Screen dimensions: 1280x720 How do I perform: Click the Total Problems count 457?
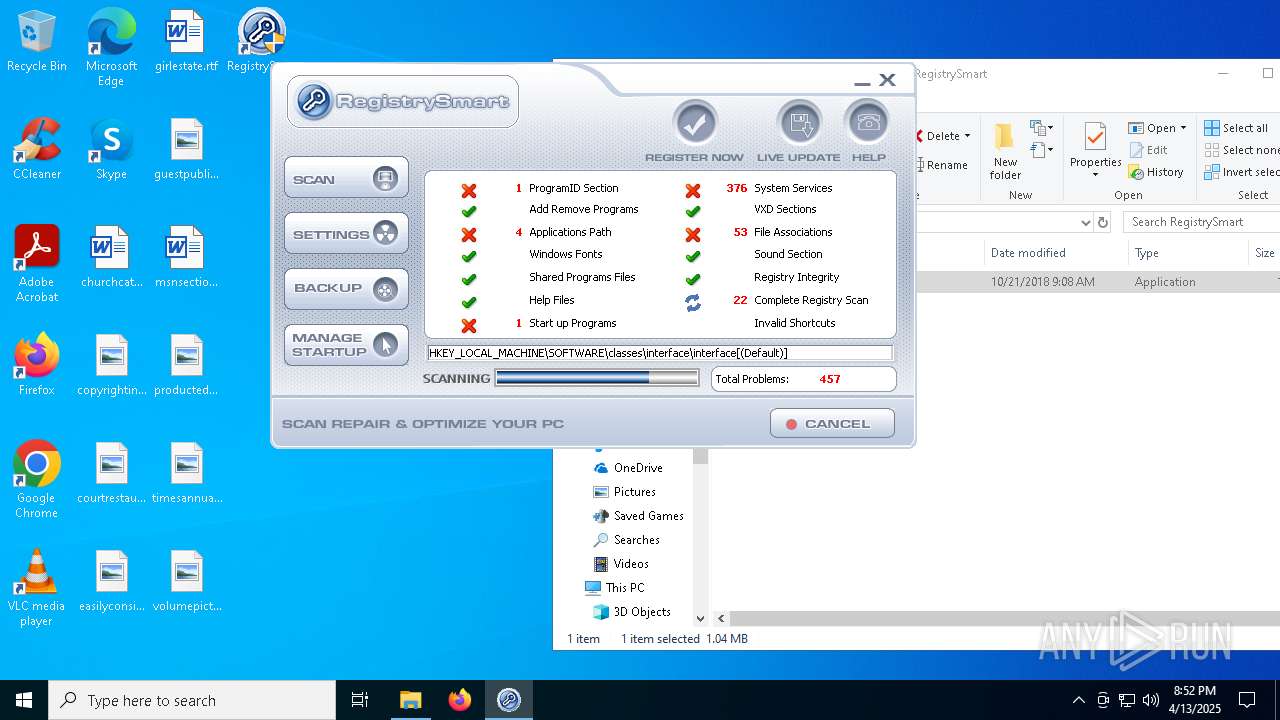point(830,379)
